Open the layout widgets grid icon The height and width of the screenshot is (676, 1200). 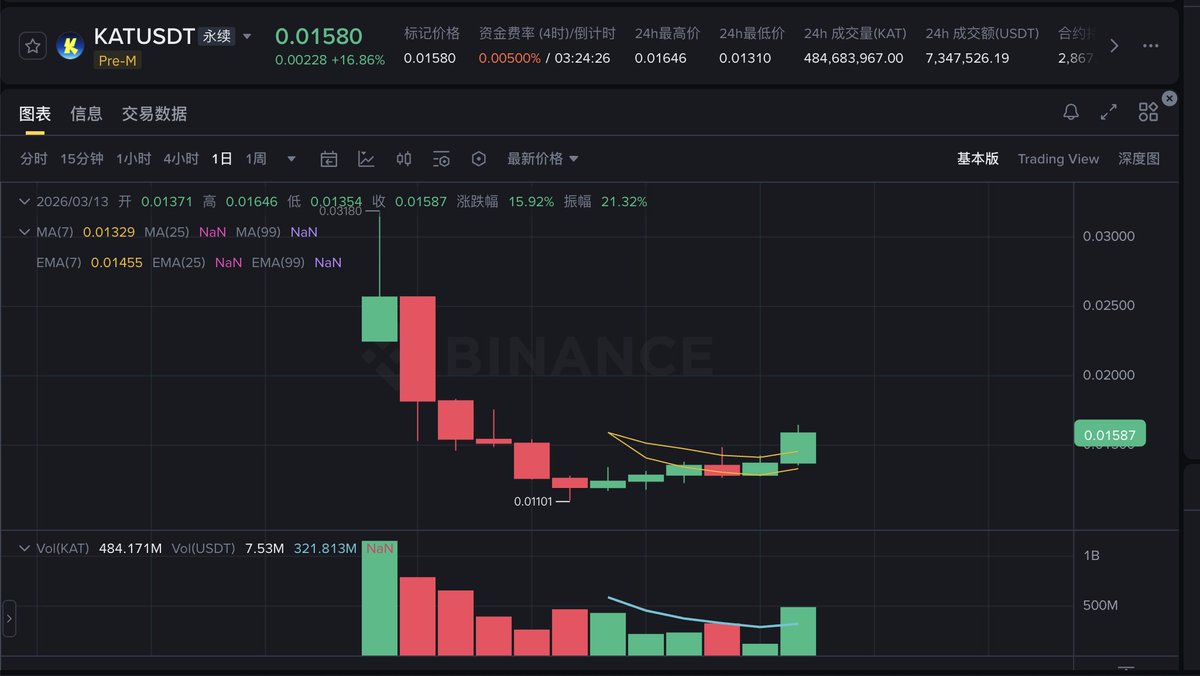click(x=1147, y=113)
